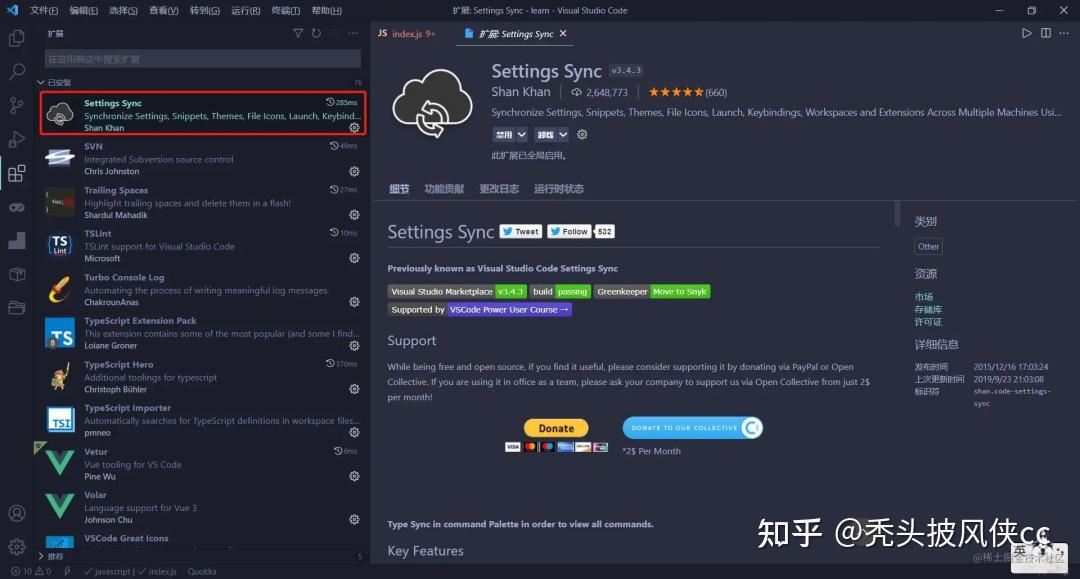The height and width of the screenshot is (579, 1080).
Task: Open manage gear for Turbo Console Log
Action: coord(354,302)
